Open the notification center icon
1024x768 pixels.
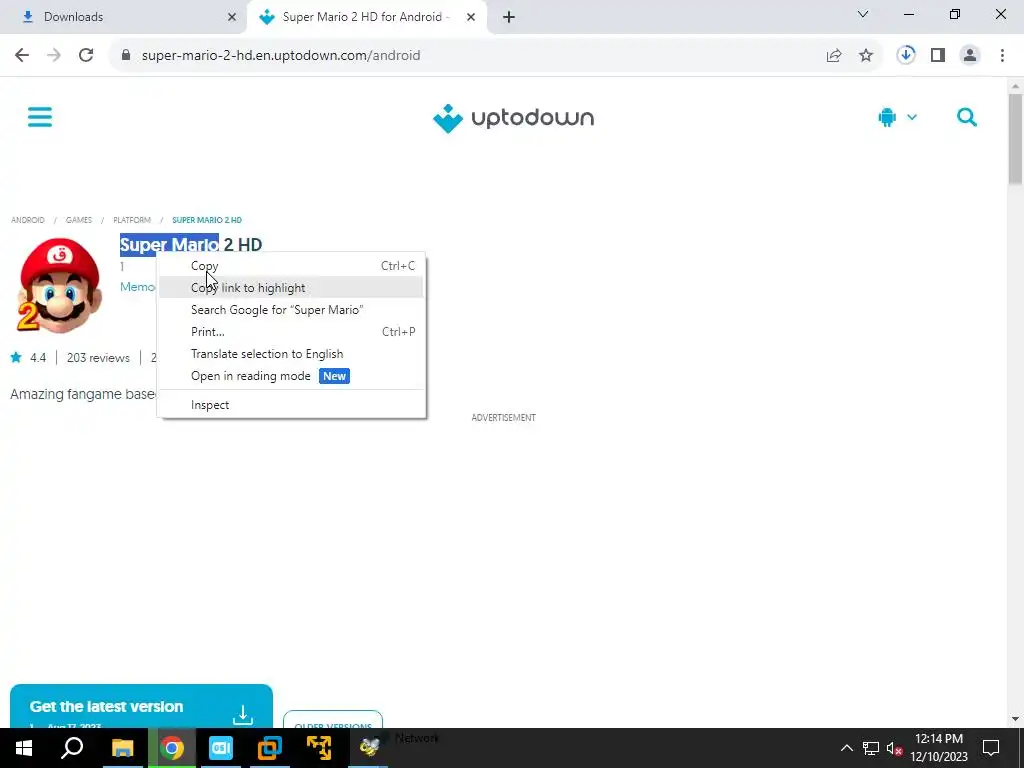click(991, 748)
